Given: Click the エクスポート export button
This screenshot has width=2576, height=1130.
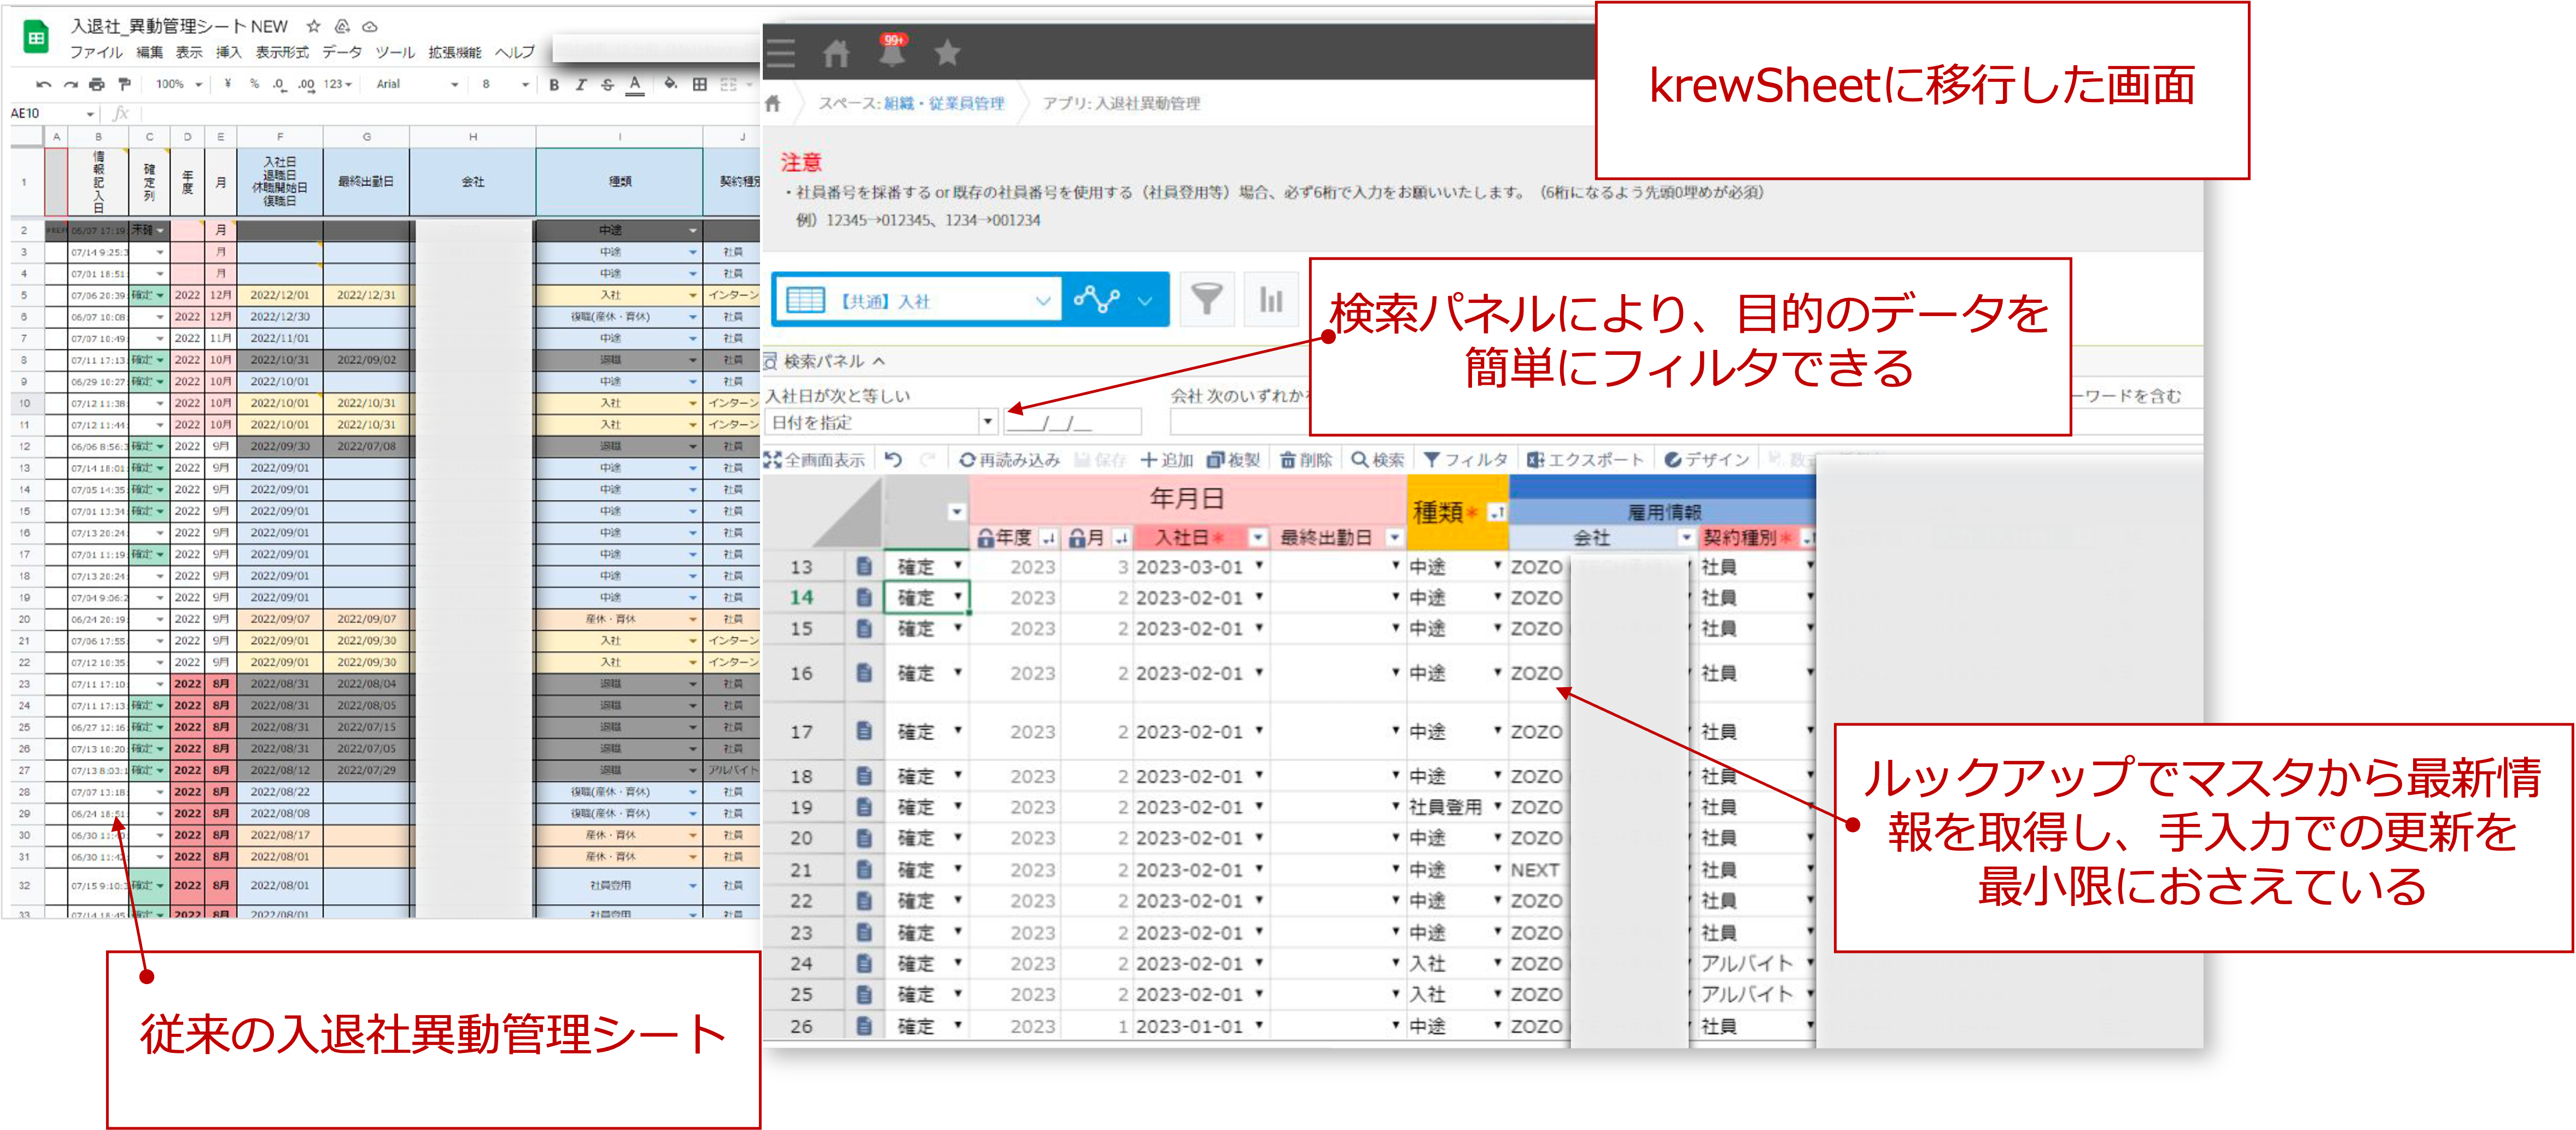Looking at the screenshot, I should tap(1585, 460).
